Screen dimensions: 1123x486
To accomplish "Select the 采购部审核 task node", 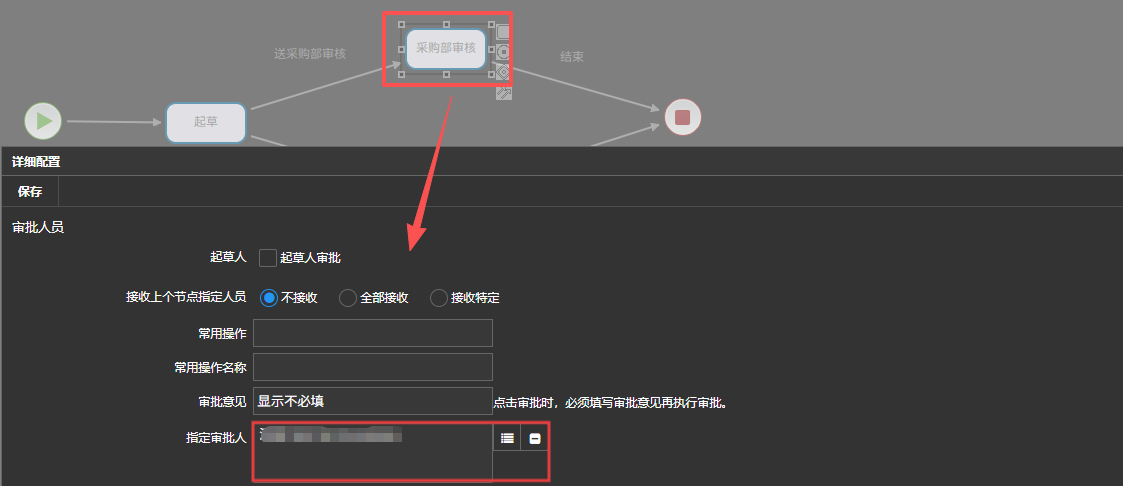I will pos(445,48).
